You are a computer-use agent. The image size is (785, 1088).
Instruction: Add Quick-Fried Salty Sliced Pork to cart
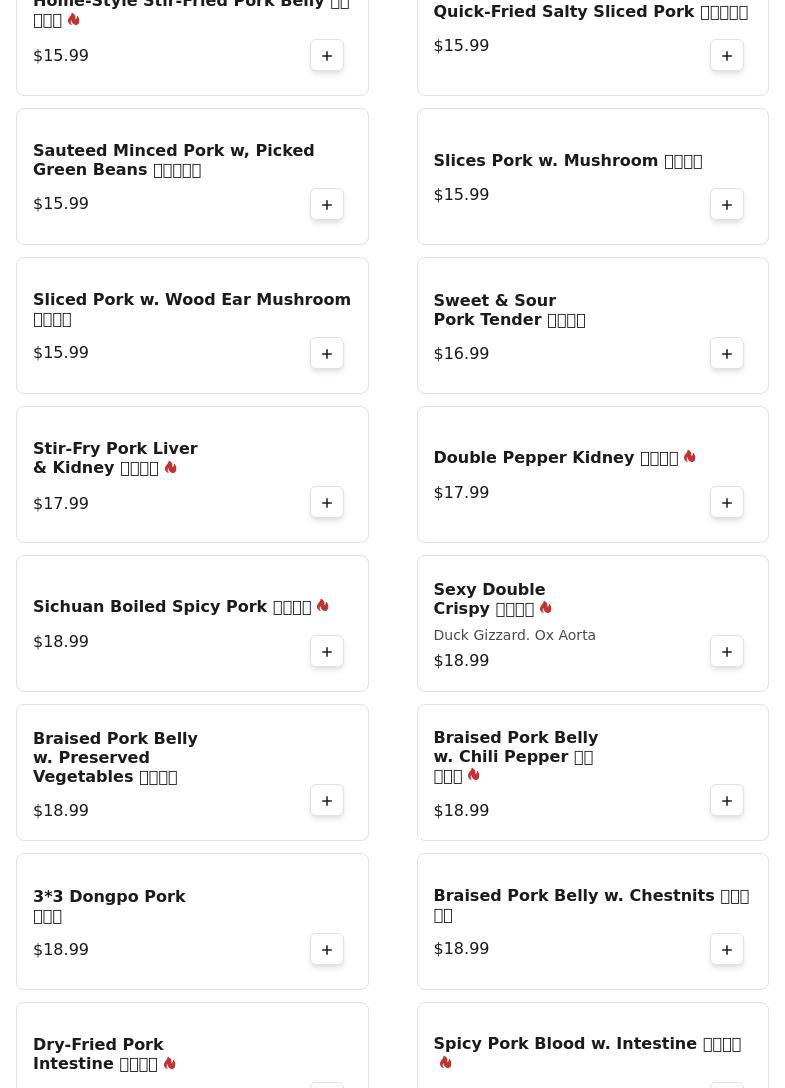[x=727, y=56]
